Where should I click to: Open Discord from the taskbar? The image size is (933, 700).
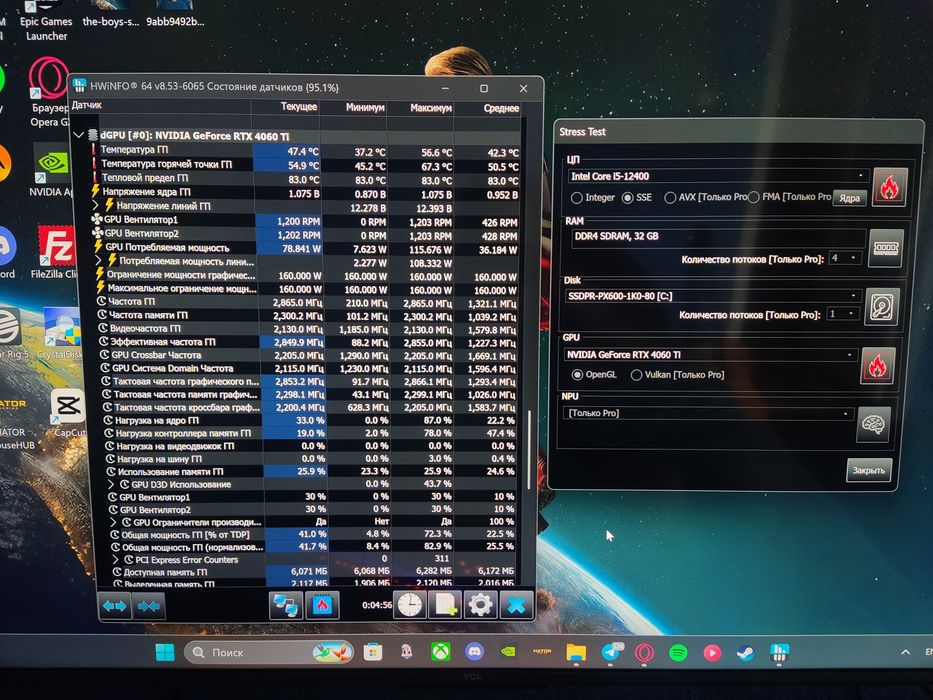coord(474,652)
